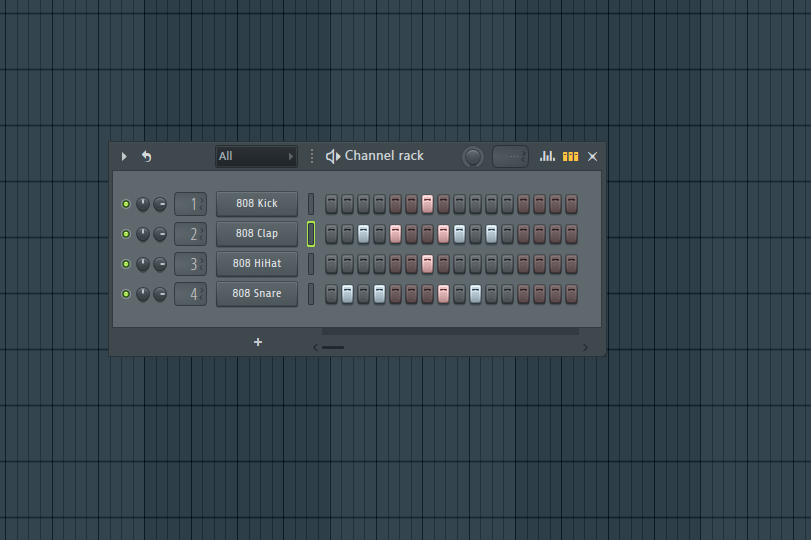Select the 808 Kick channel selector LED

(311, 204)
